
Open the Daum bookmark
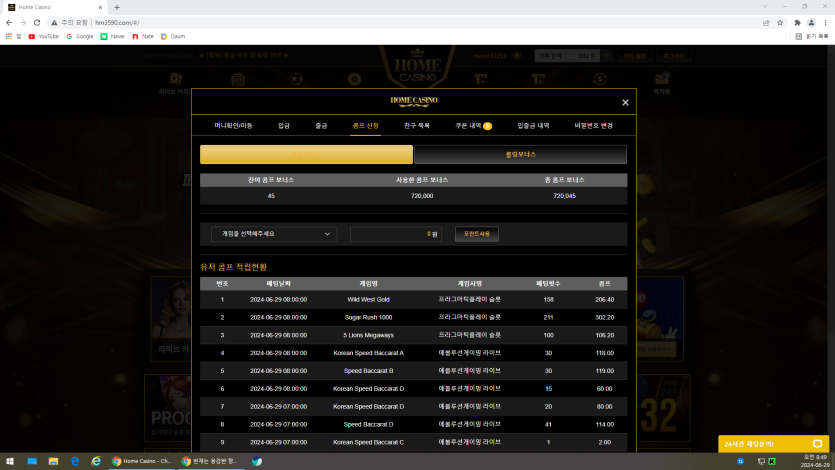point(173,36)
